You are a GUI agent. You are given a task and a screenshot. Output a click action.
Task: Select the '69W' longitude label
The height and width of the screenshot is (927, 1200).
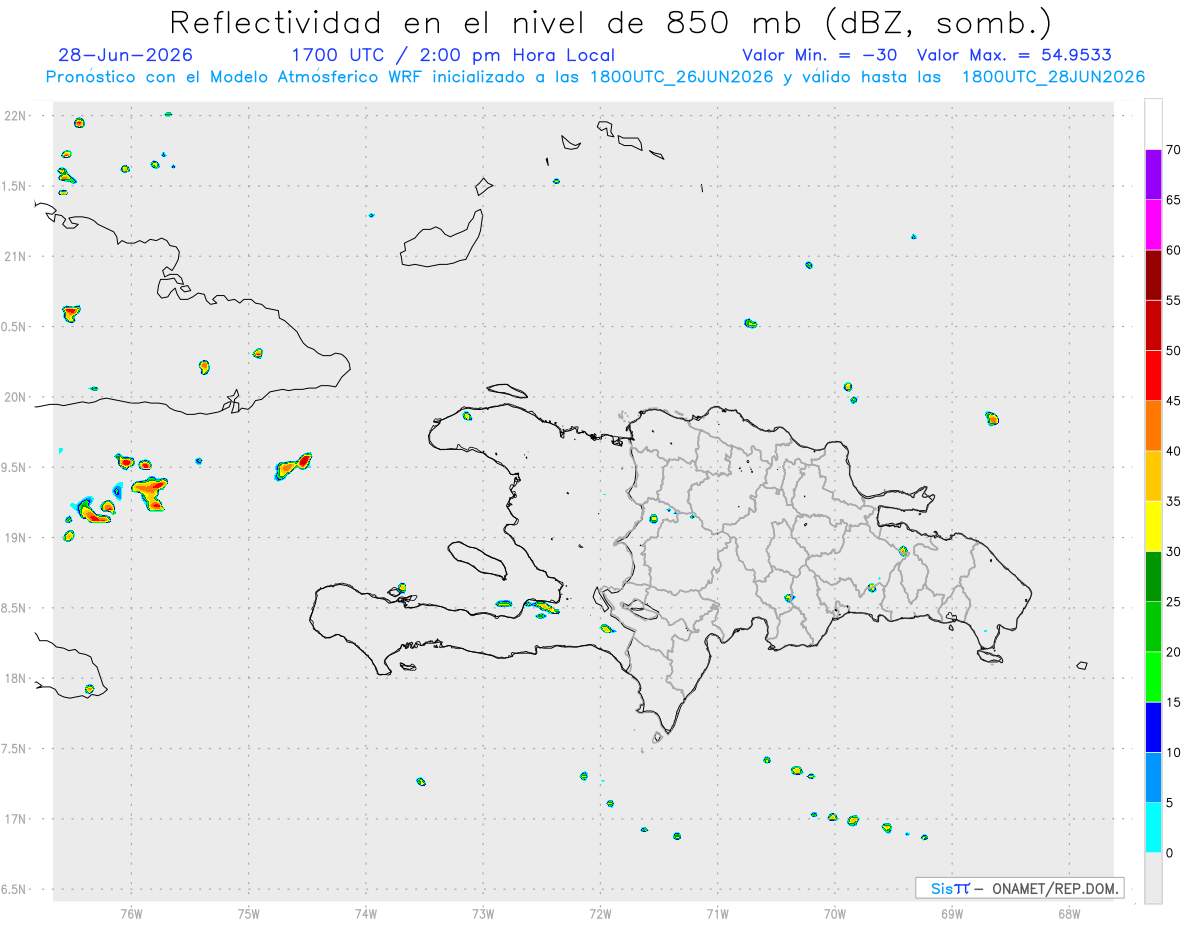[952, 914]
